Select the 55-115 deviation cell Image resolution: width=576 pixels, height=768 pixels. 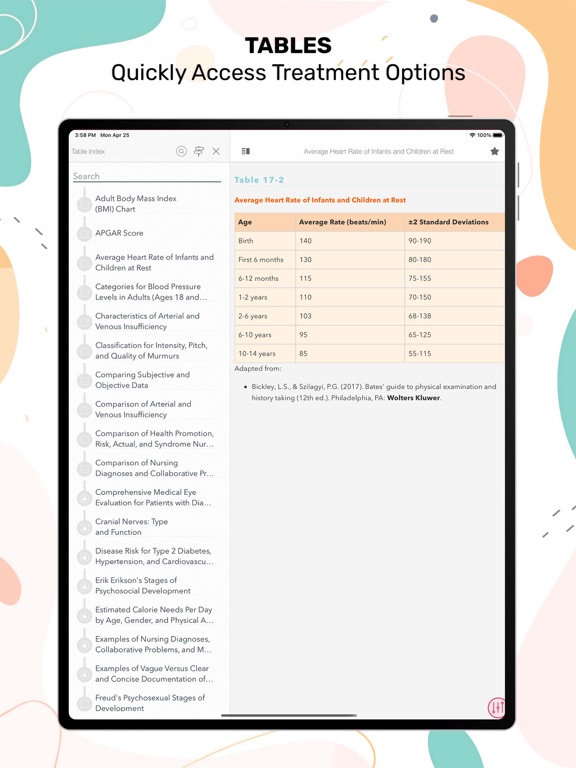click(455, 354)
